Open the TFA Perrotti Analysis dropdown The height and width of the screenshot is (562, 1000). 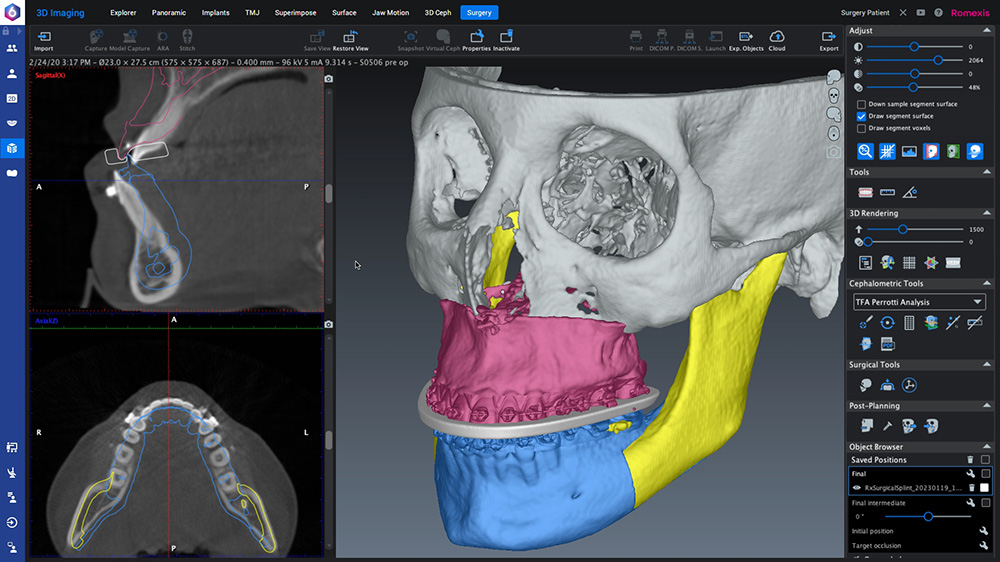(919, 302)
